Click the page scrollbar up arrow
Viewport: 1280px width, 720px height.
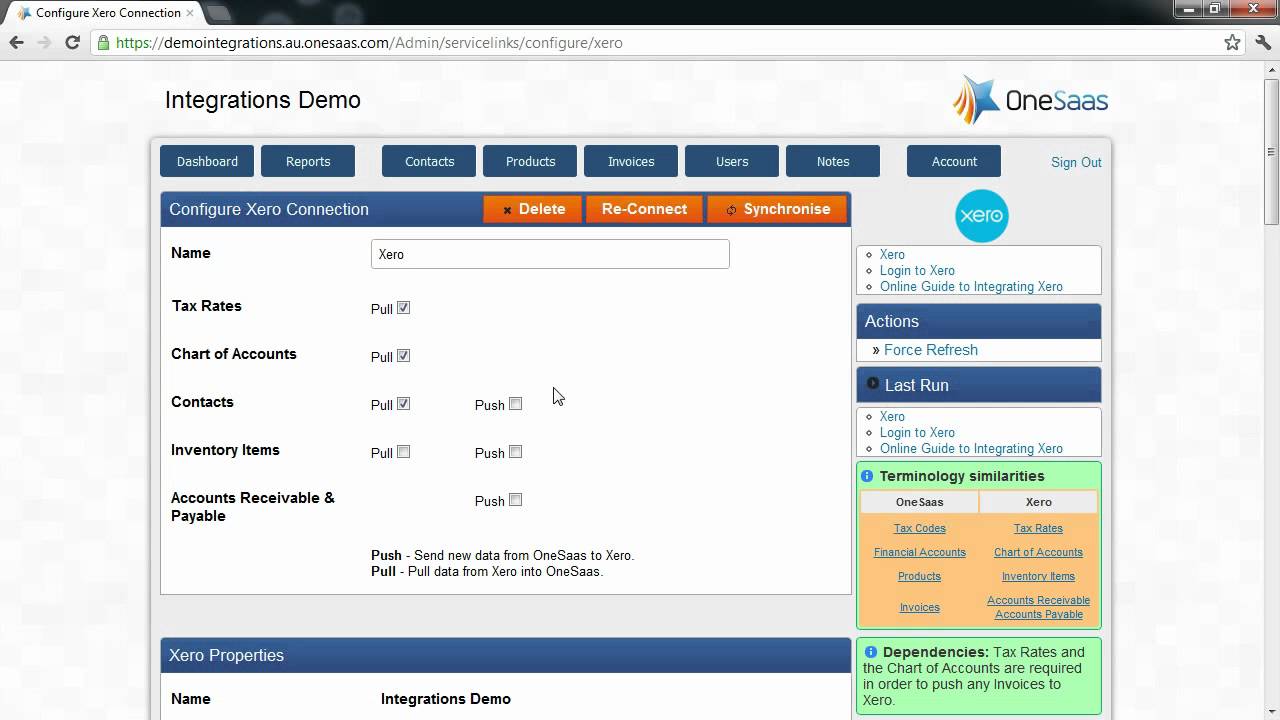[1272, 69]
